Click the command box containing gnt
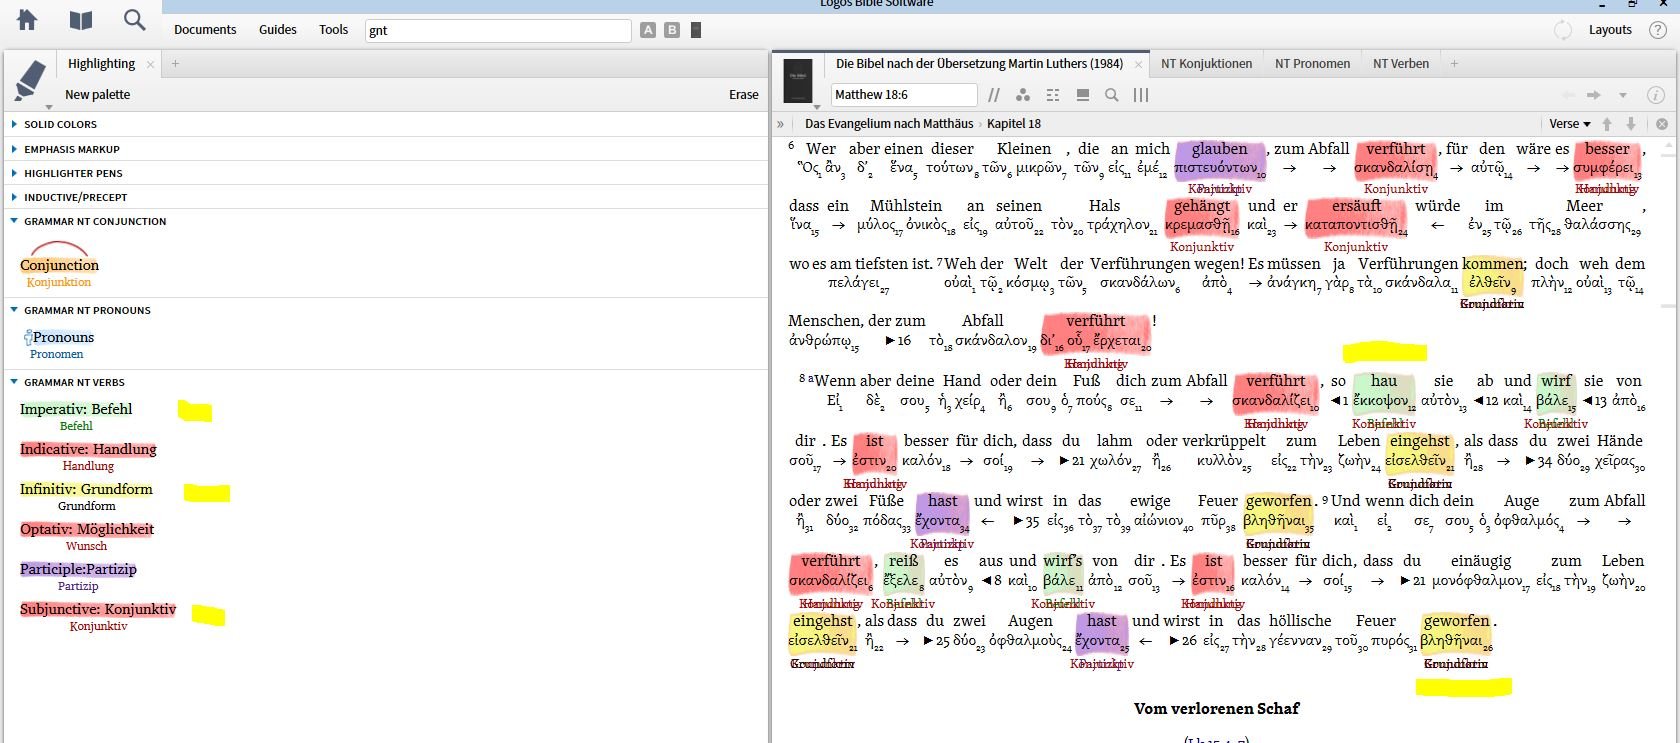The height and width of the screenshot is (743, 1680). tap(498, 30)
